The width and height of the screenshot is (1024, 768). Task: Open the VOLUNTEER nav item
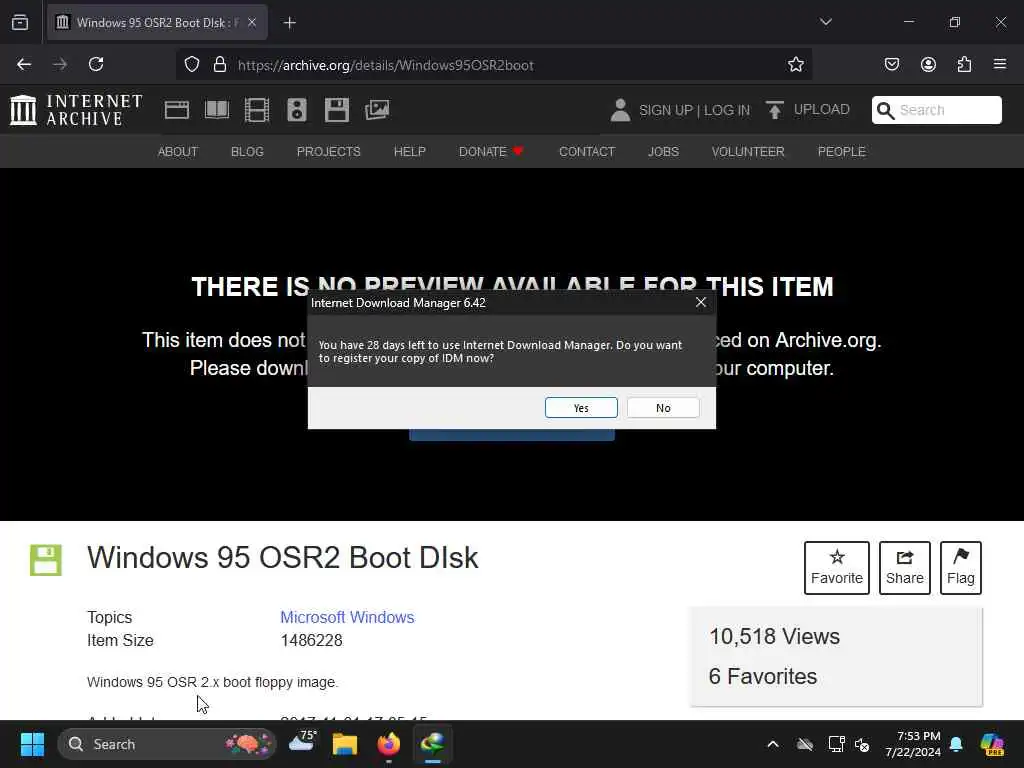pos(748,152)
